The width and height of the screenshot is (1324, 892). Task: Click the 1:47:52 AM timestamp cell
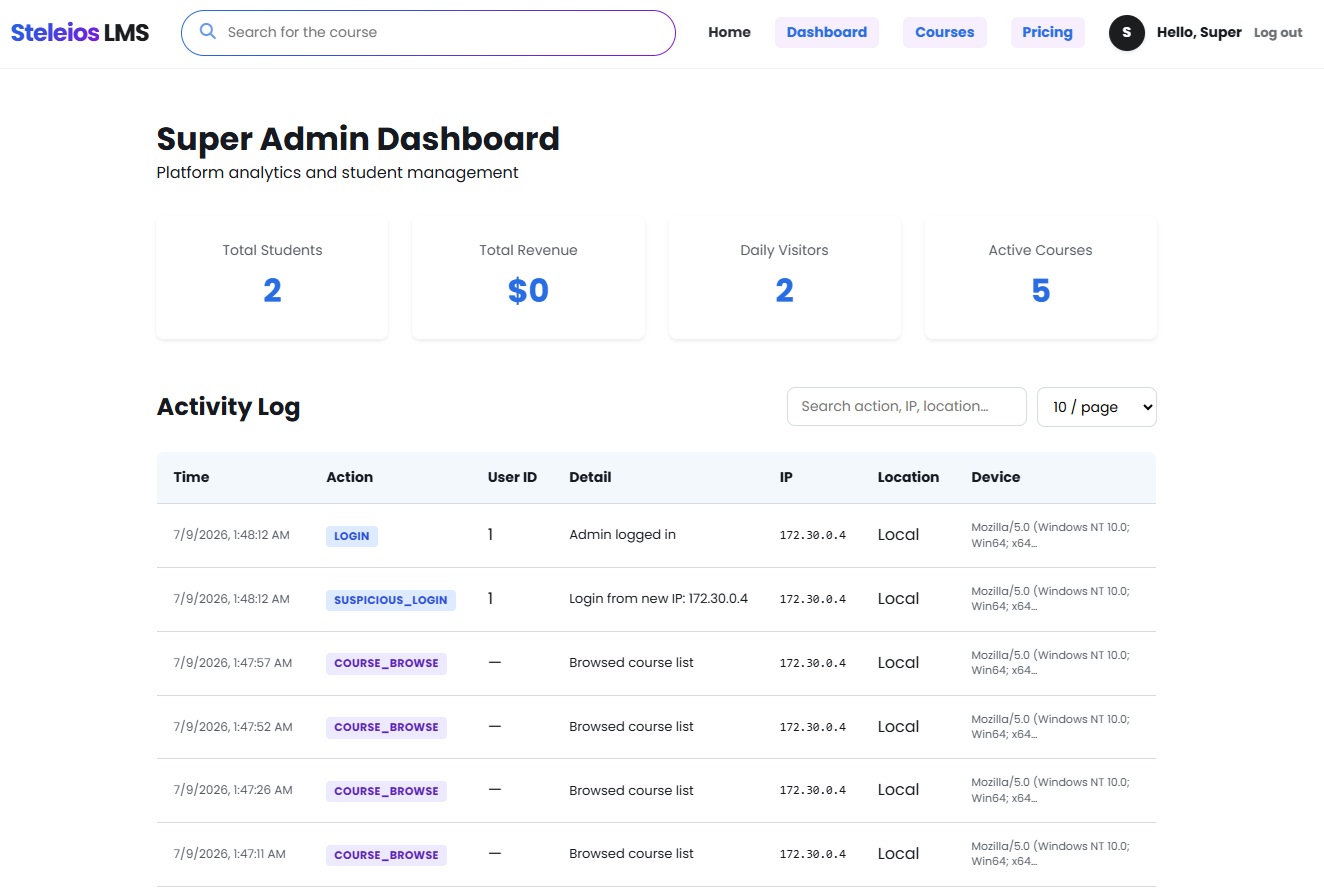click(233, 726)
